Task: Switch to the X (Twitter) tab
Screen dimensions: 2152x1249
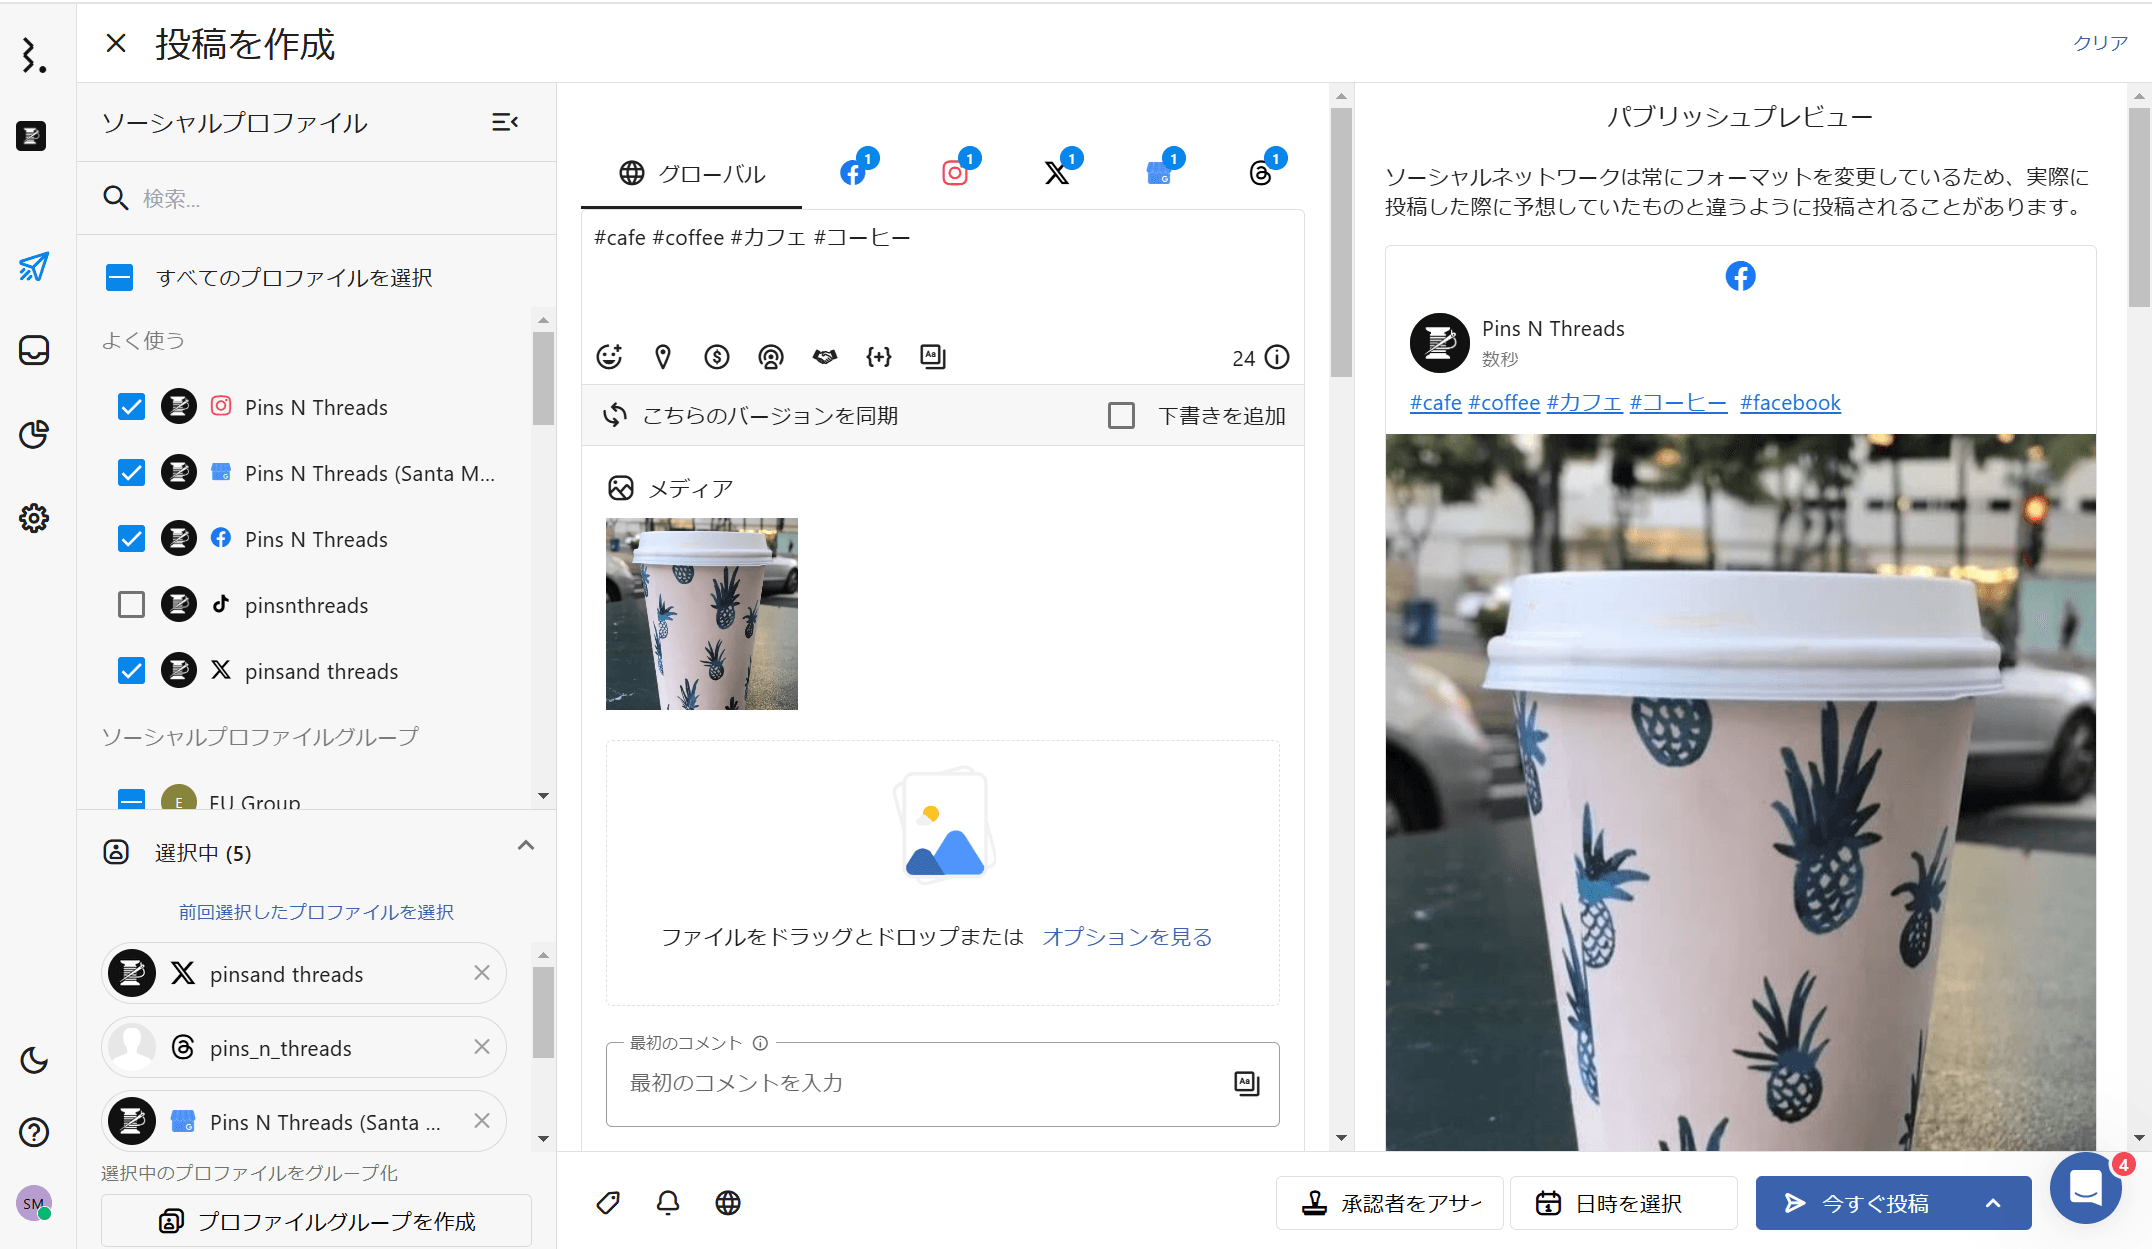Action: pos(1057,173)
